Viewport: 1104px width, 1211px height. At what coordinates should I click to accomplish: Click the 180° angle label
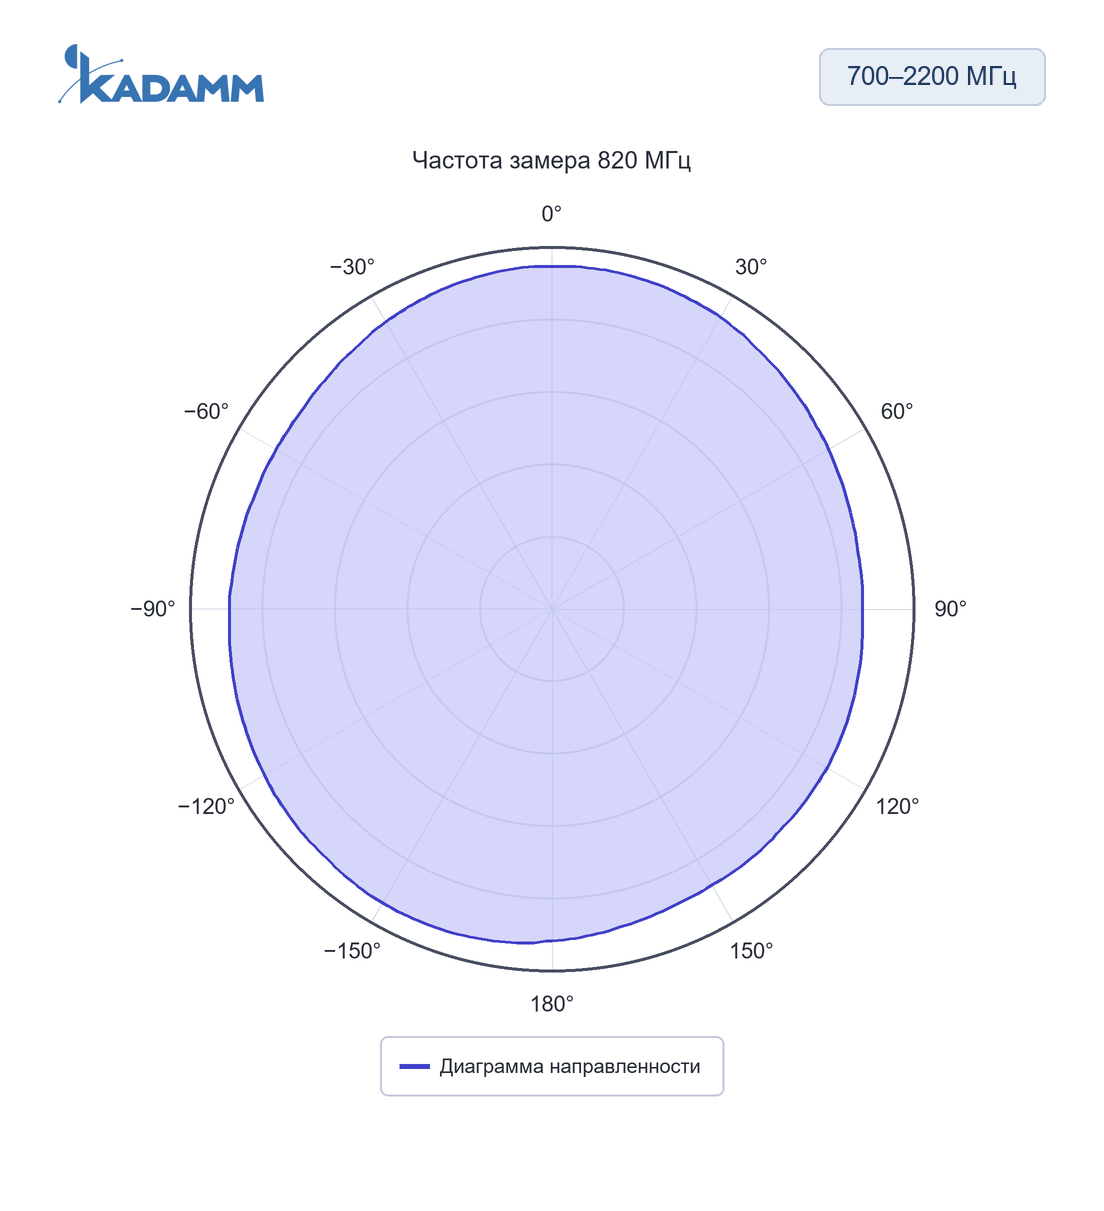tap(552, 1004)
